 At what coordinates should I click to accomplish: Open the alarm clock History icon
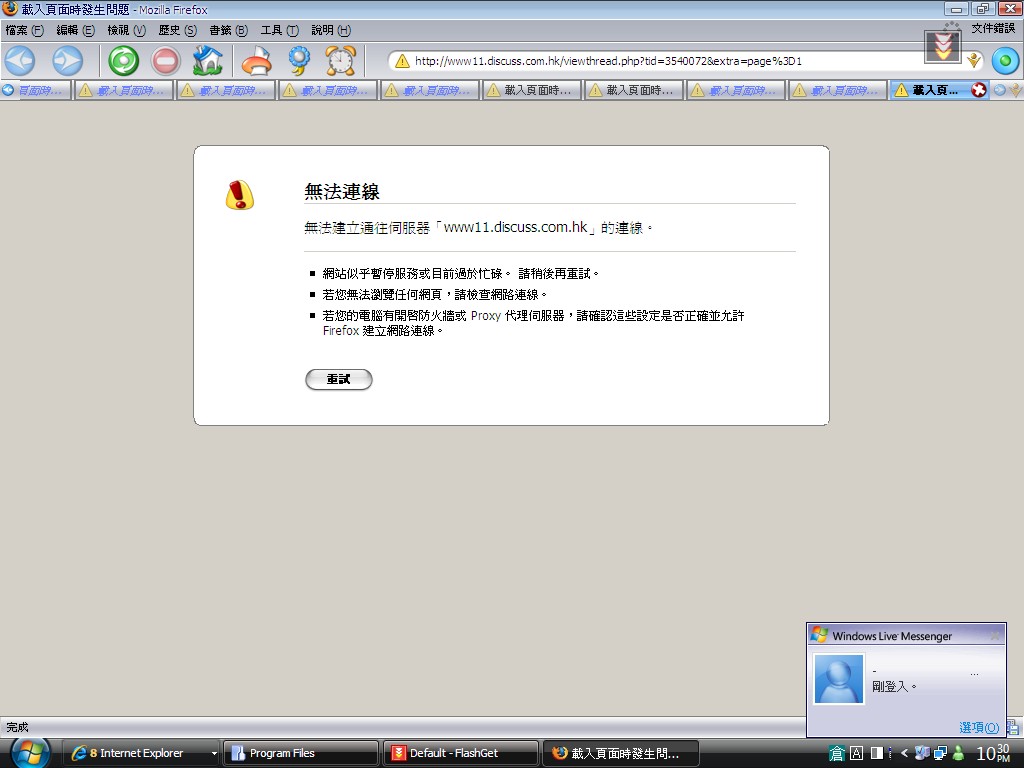point(341,61)
